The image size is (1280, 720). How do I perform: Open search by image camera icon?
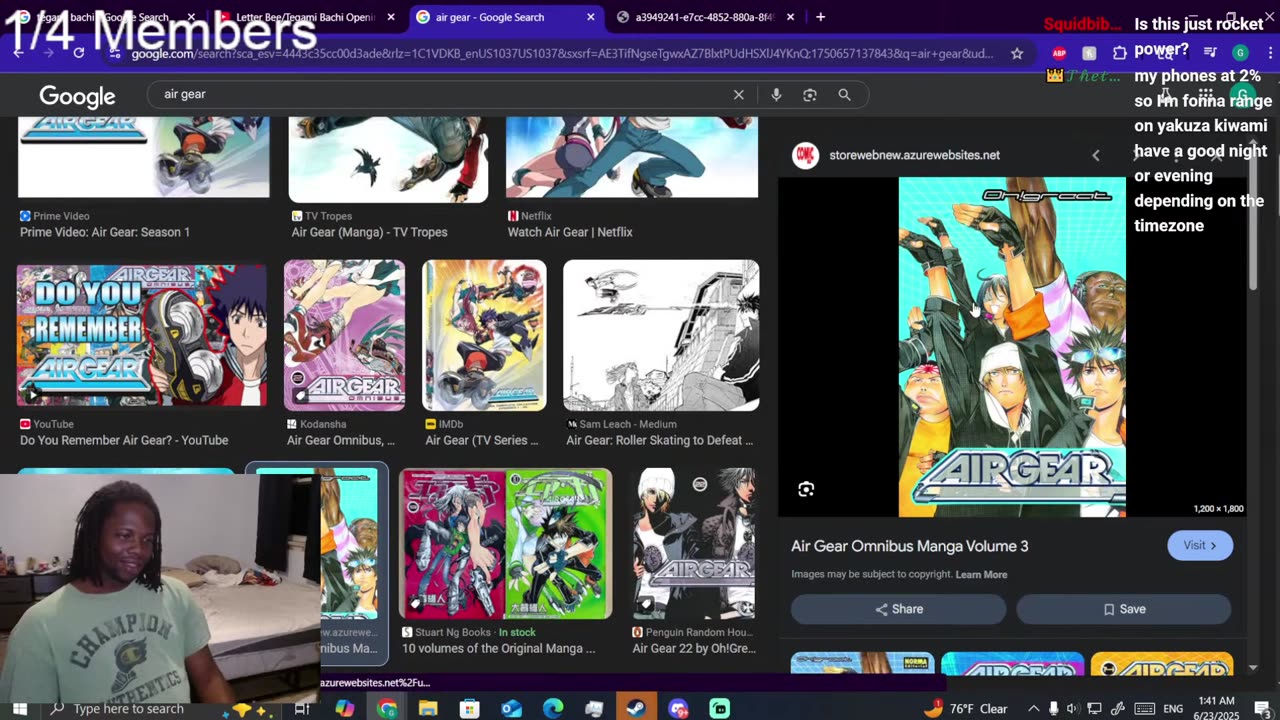[810, 94]
